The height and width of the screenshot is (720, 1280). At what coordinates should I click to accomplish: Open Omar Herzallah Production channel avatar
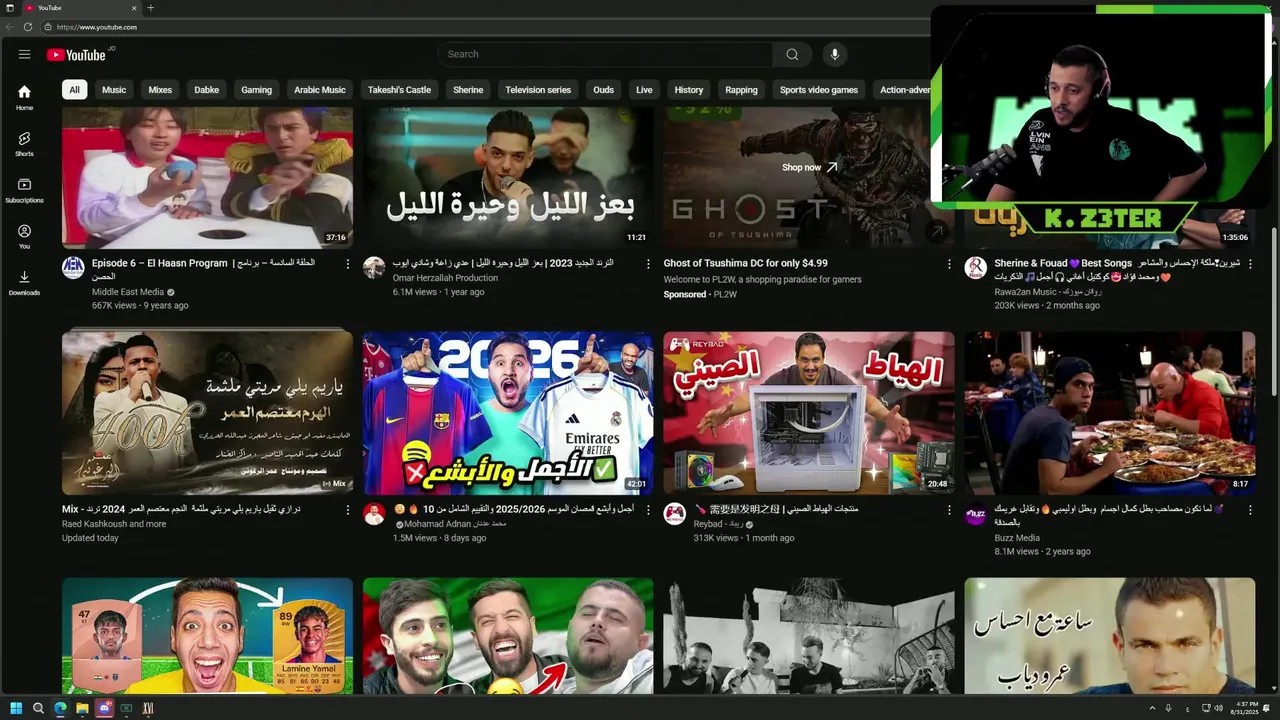[x=374, y=267]
